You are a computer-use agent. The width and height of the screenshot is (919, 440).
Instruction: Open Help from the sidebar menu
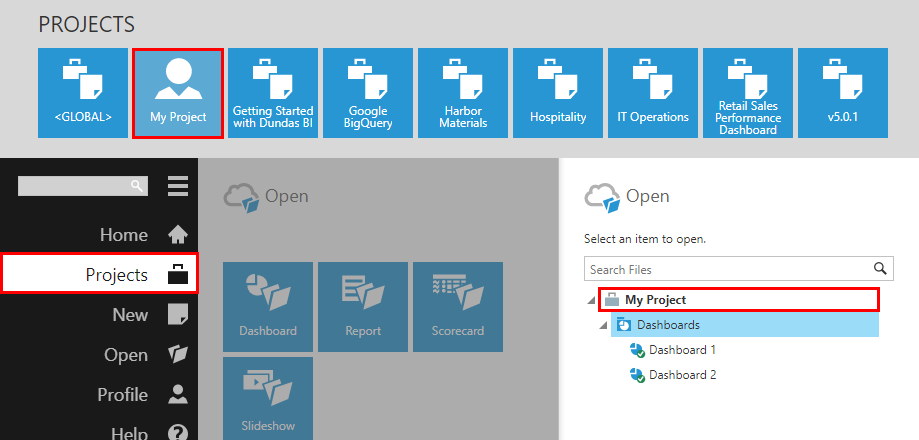pos(99,433)
